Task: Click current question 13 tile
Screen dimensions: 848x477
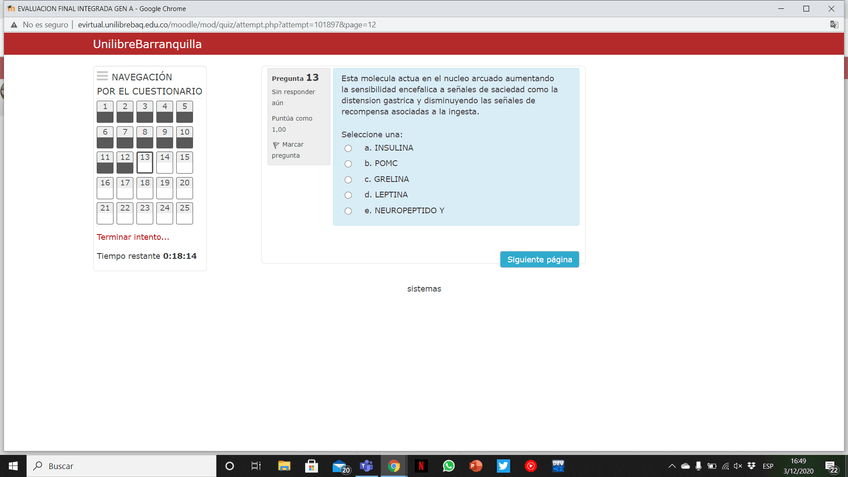Action: point(144,162)
